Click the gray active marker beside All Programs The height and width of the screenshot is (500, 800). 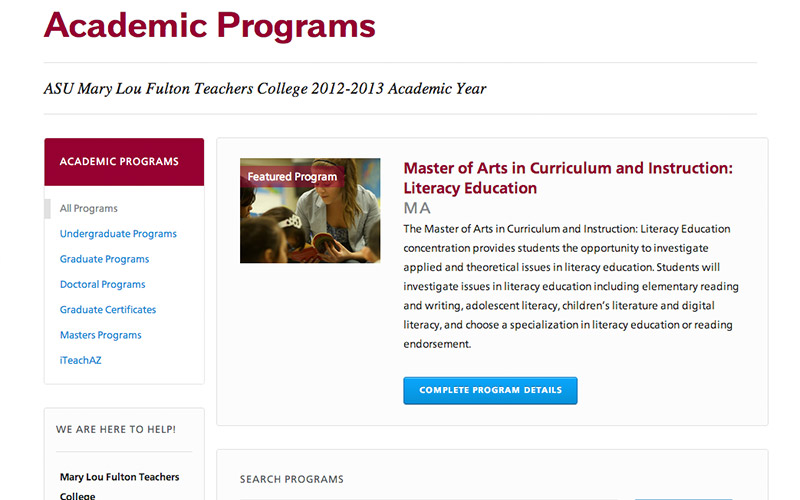tap(47, 209)
